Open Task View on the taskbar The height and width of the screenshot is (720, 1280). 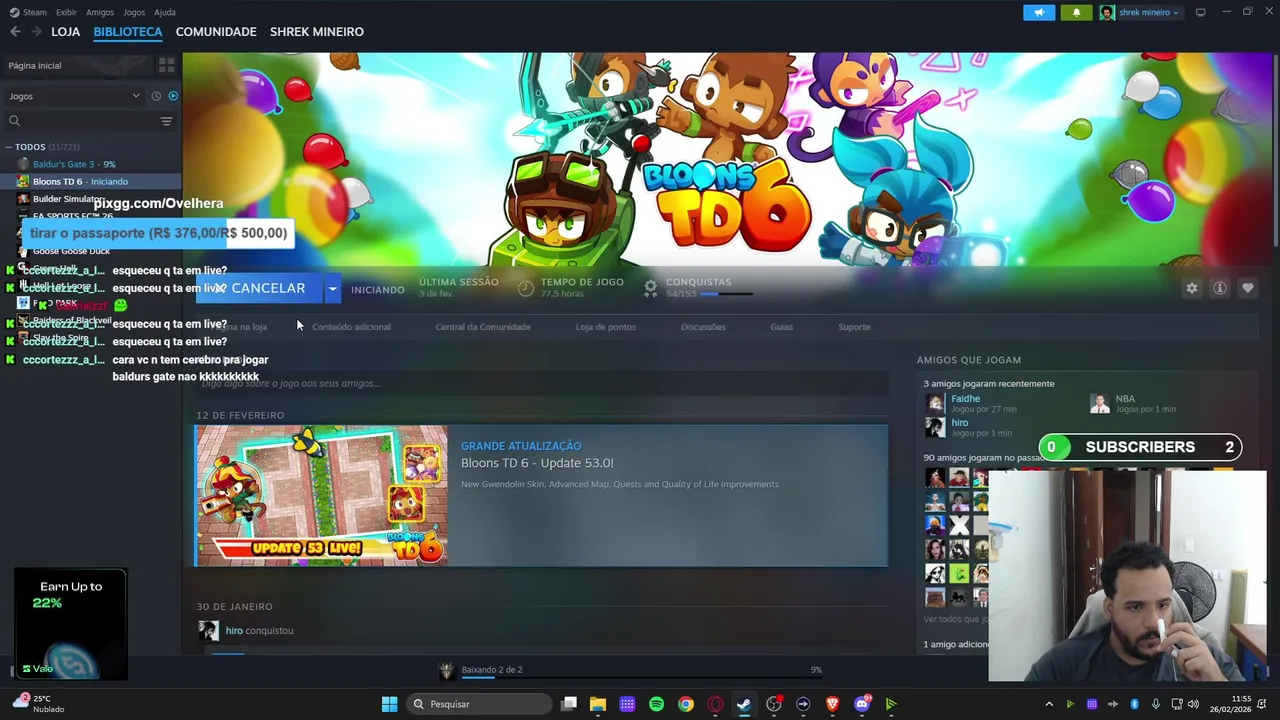[x=569, y=704]
